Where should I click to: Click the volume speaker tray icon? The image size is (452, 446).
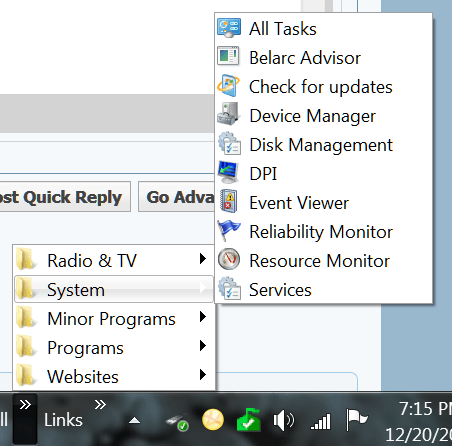(x=284, y=420)
